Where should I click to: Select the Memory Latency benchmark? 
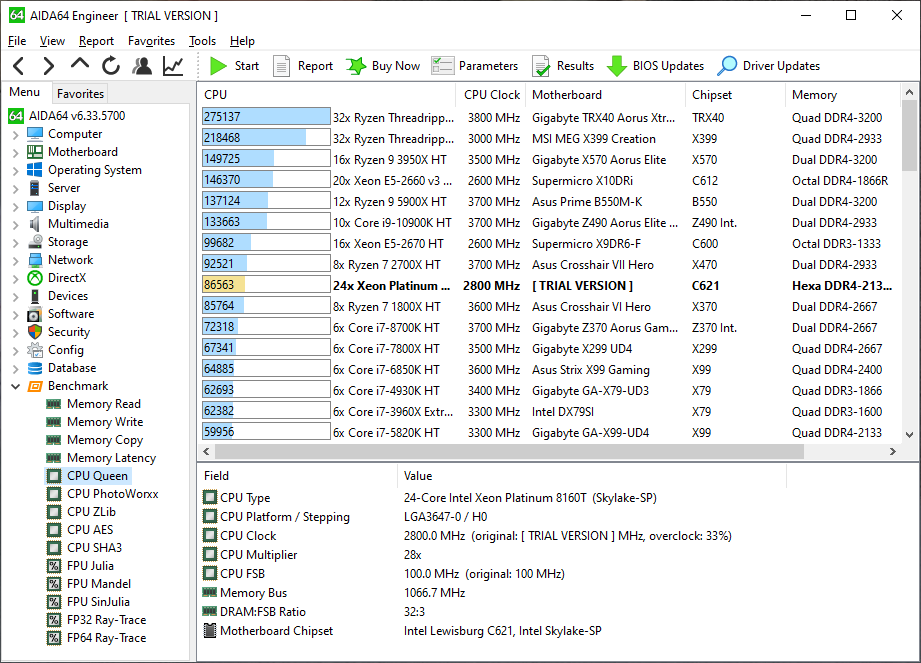[x=102, y=458]
